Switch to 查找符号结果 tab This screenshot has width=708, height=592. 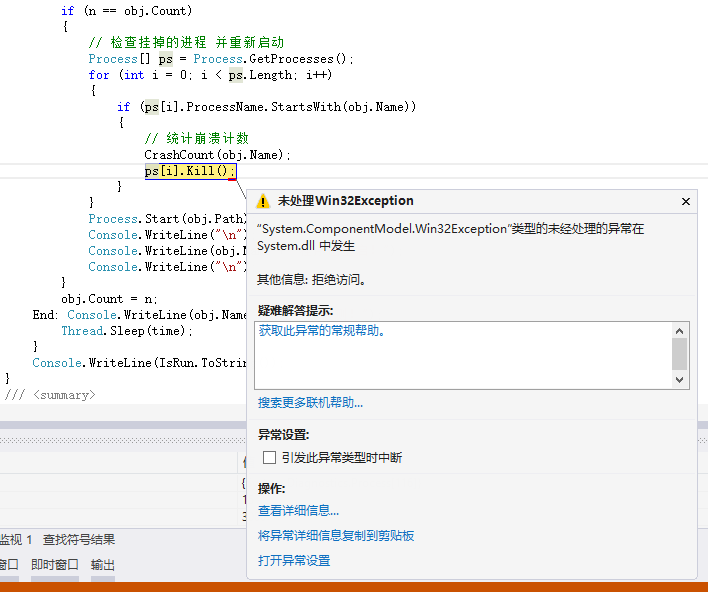[x=79, y=540]
